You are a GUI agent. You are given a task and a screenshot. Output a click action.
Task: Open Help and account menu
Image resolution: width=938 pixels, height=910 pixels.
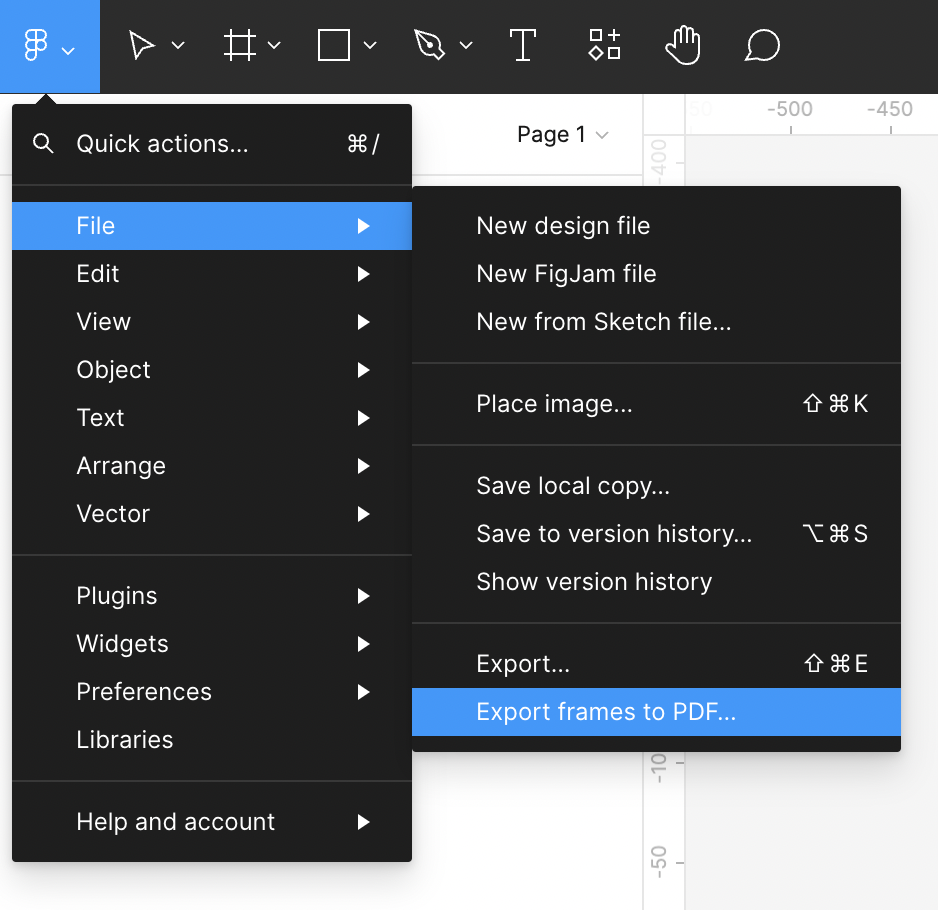pyautogui.click(x=212, y=822)
